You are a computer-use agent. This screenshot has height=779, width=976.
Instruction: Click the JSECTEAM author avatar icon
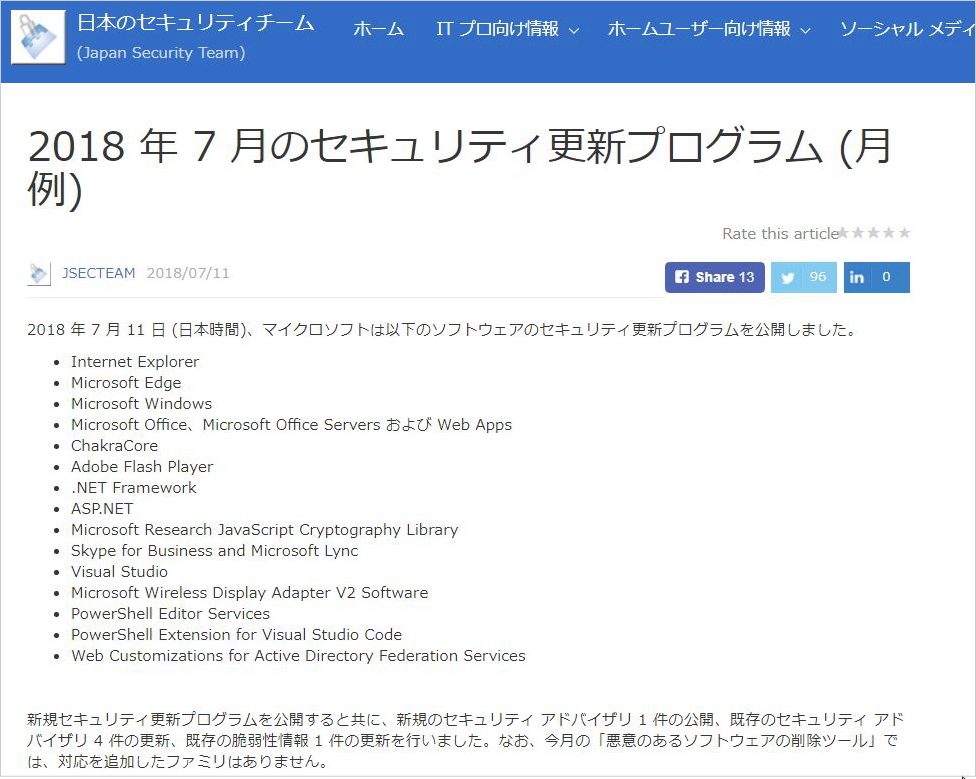coord(39,274)
